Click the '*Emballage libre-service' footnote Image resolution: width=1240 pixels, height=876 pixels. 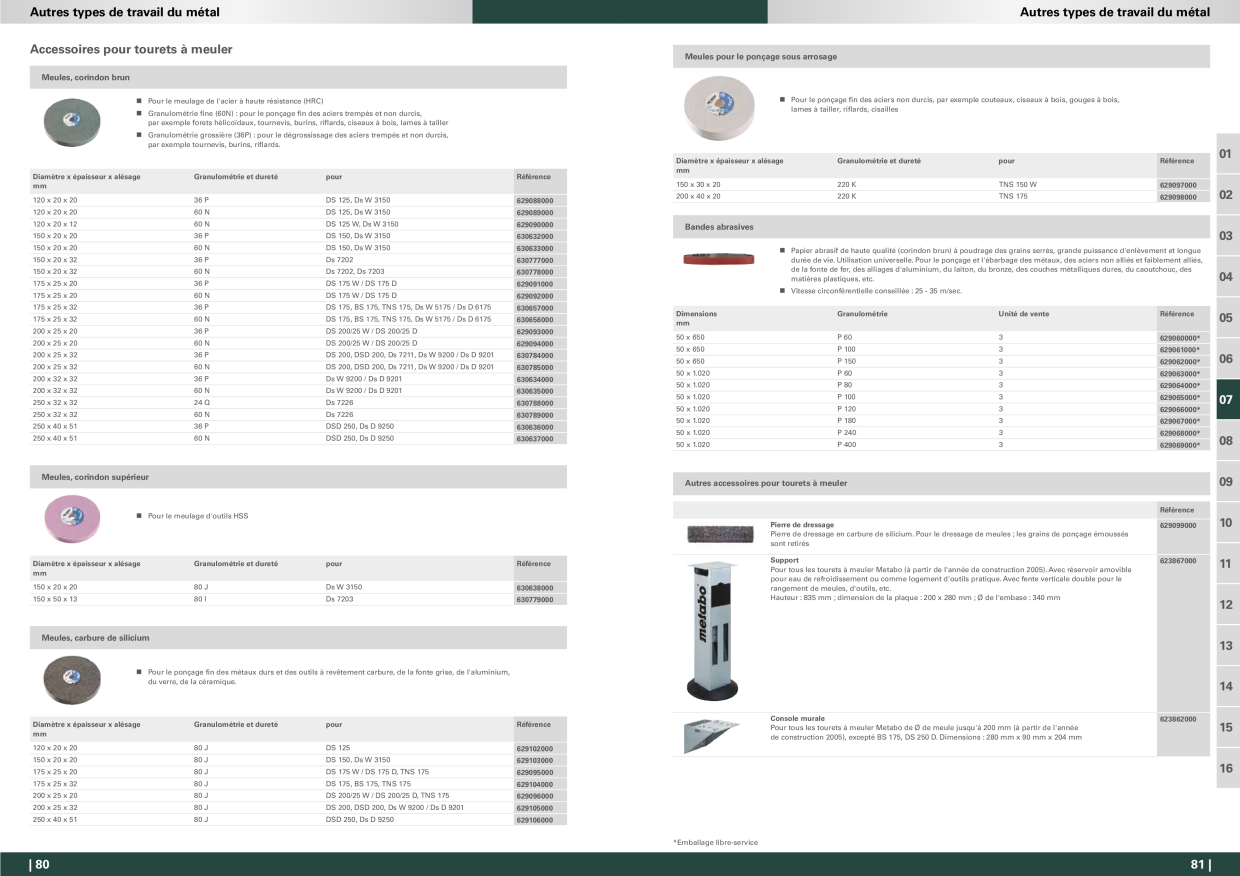(x=715, y=843)
